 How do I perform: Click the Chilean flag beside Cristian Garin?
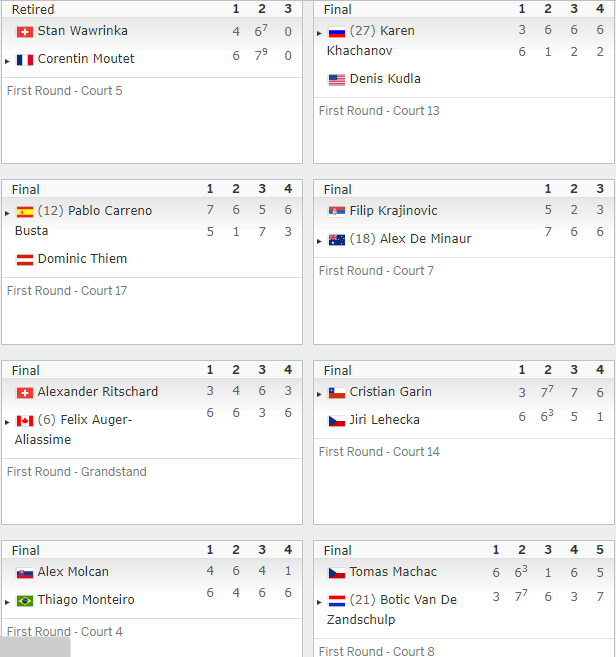pos(336,393)
